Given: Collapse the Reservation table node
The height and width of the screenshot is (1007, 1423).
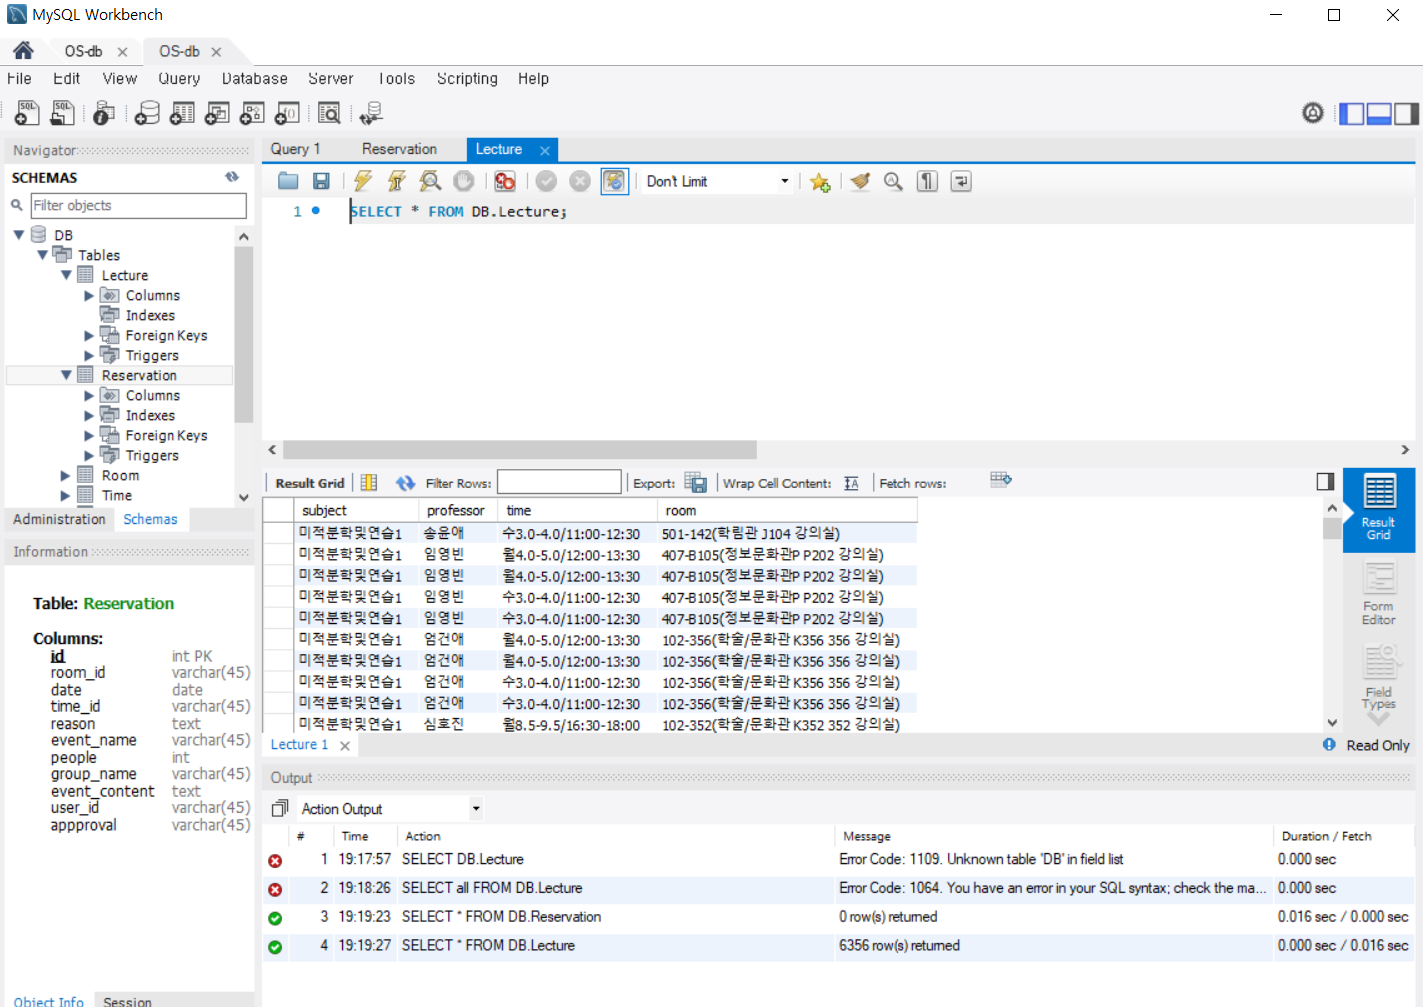Looking at the screenshot, I should tap(66, 375).
